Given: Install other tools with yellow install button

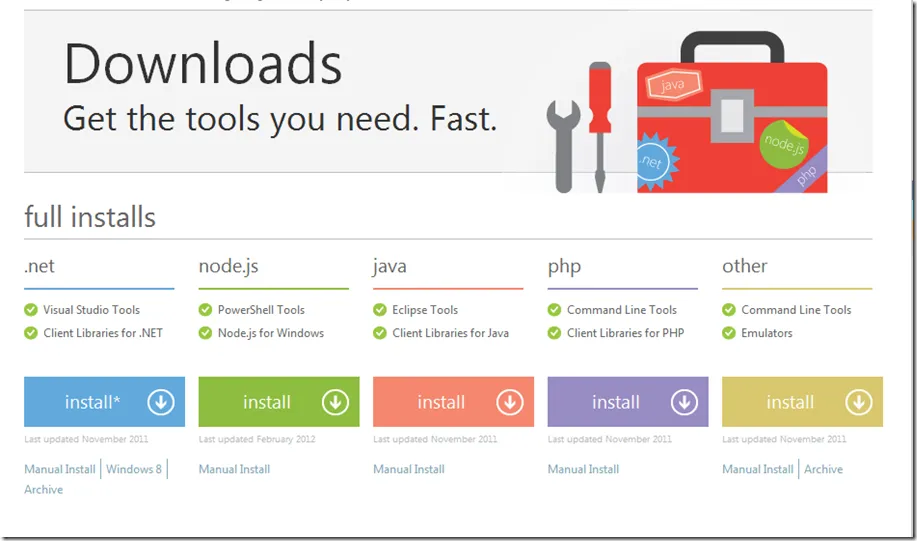Looking at the screenshot, I should (x=802, y=402).
